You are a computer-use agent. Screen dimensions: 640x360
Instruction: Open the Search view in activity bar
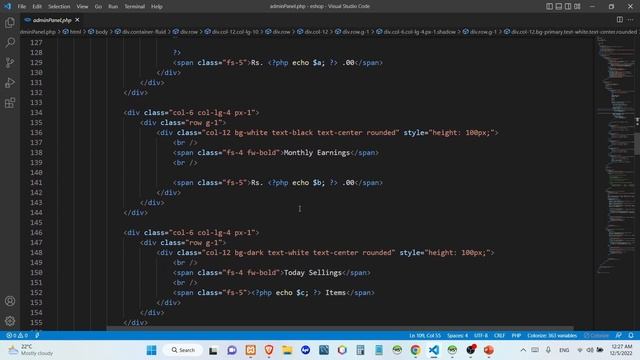pyautogui.click(x=10, y=42)
